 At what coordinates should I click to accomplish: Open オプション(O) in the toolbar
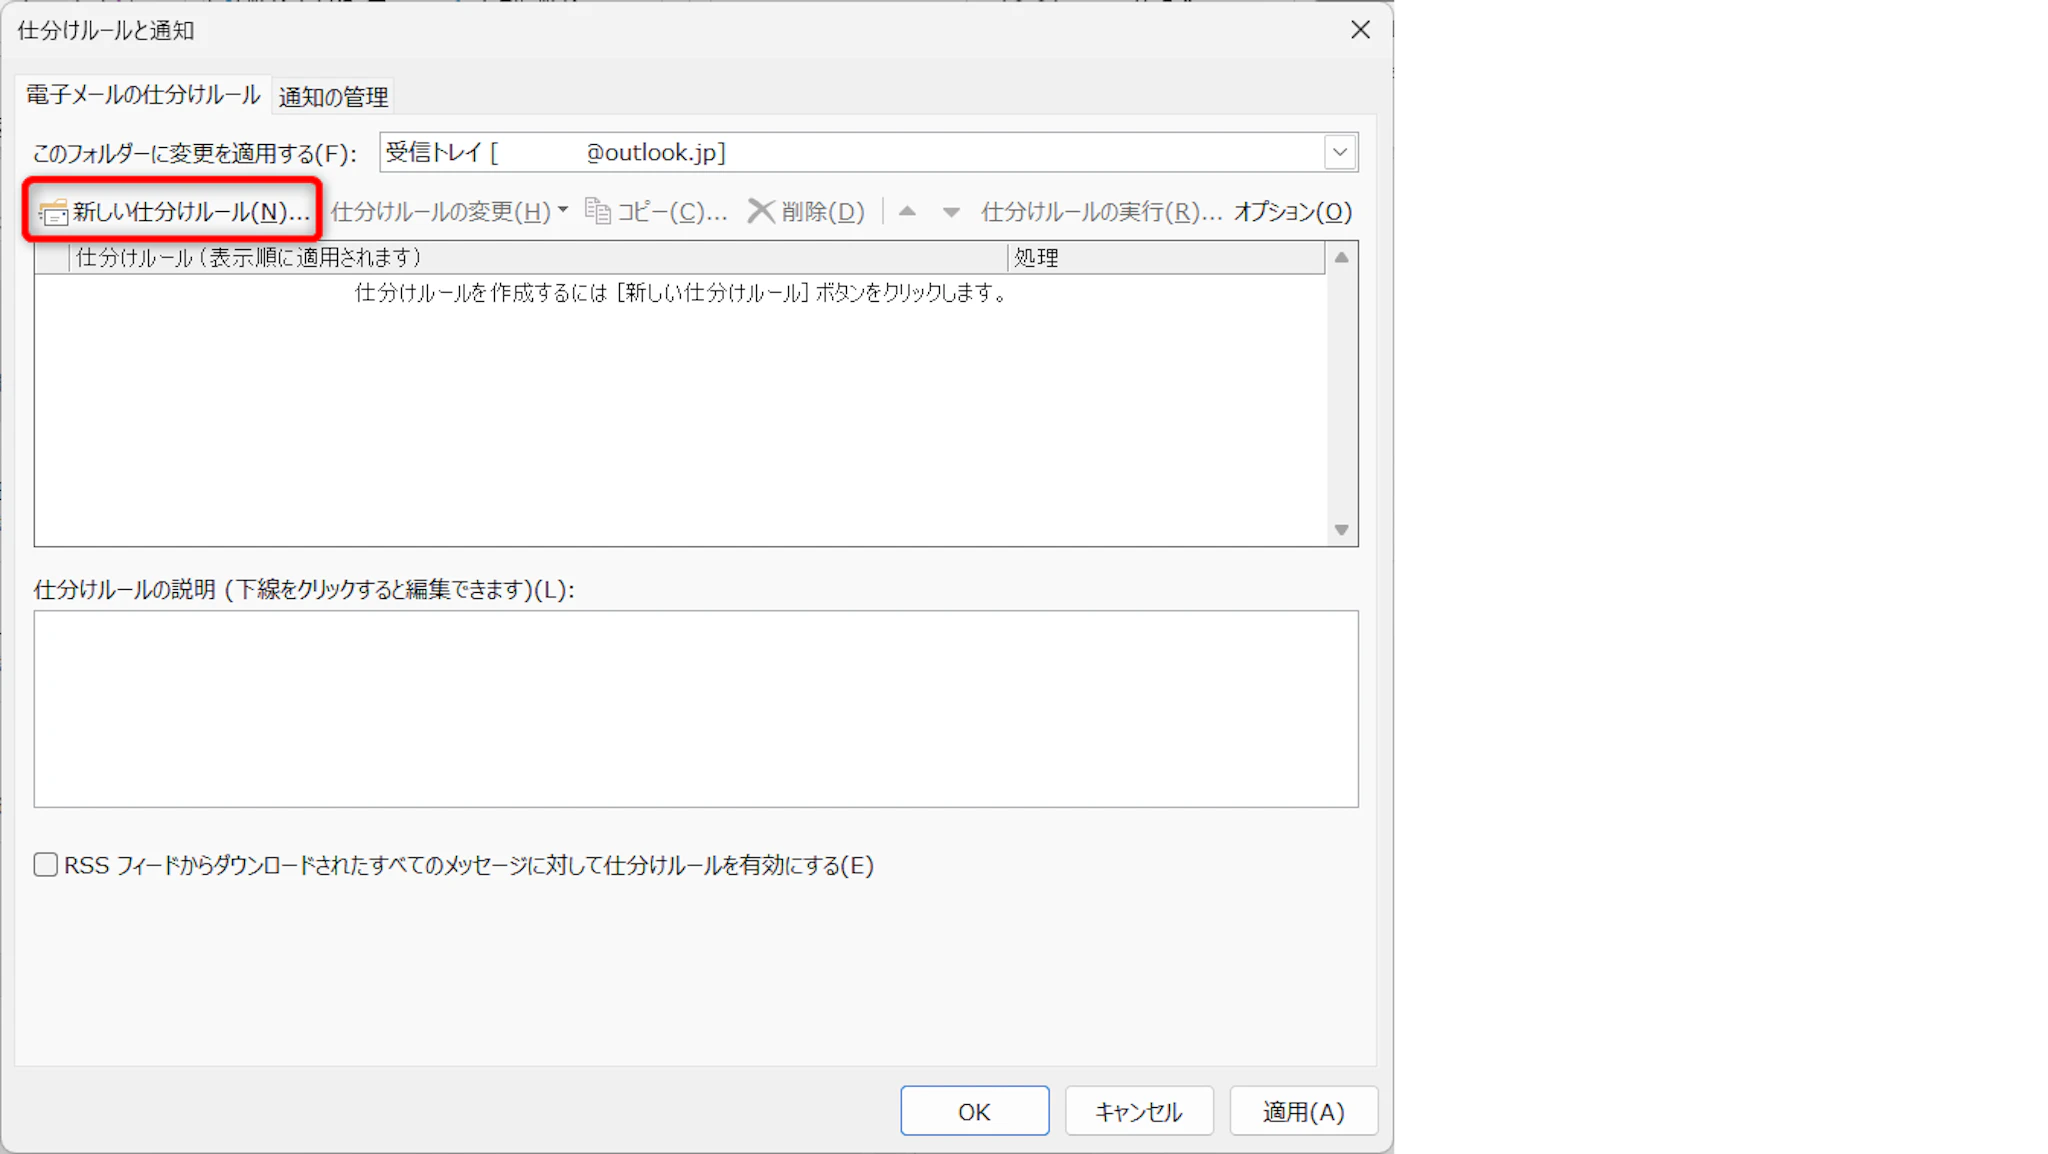click(x=1292, y=211)
